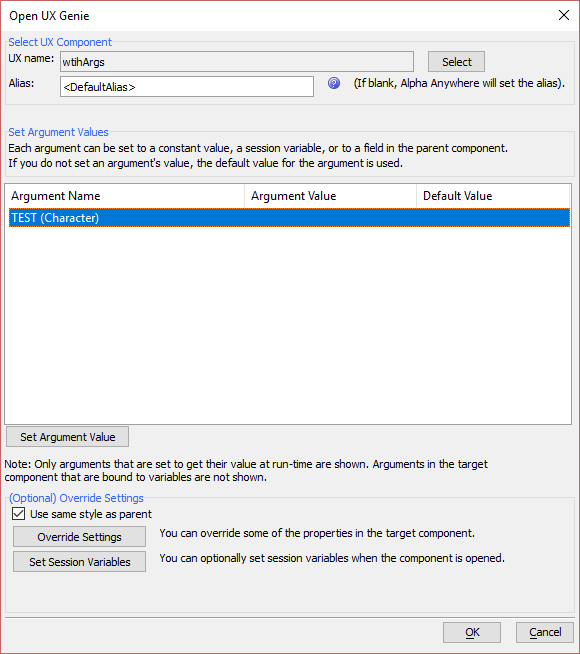
Task: Click into the Alias input field
Action: tap(187, 86)
